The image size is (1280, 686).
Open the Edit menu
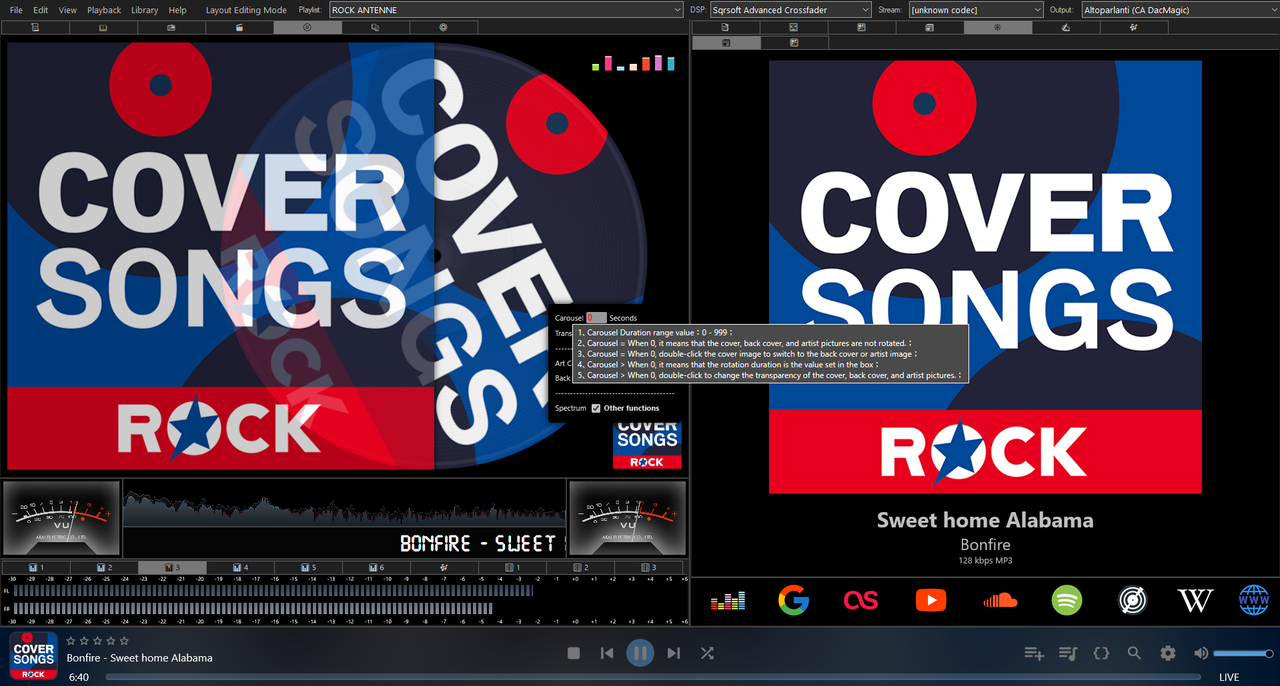pos(41,10)
